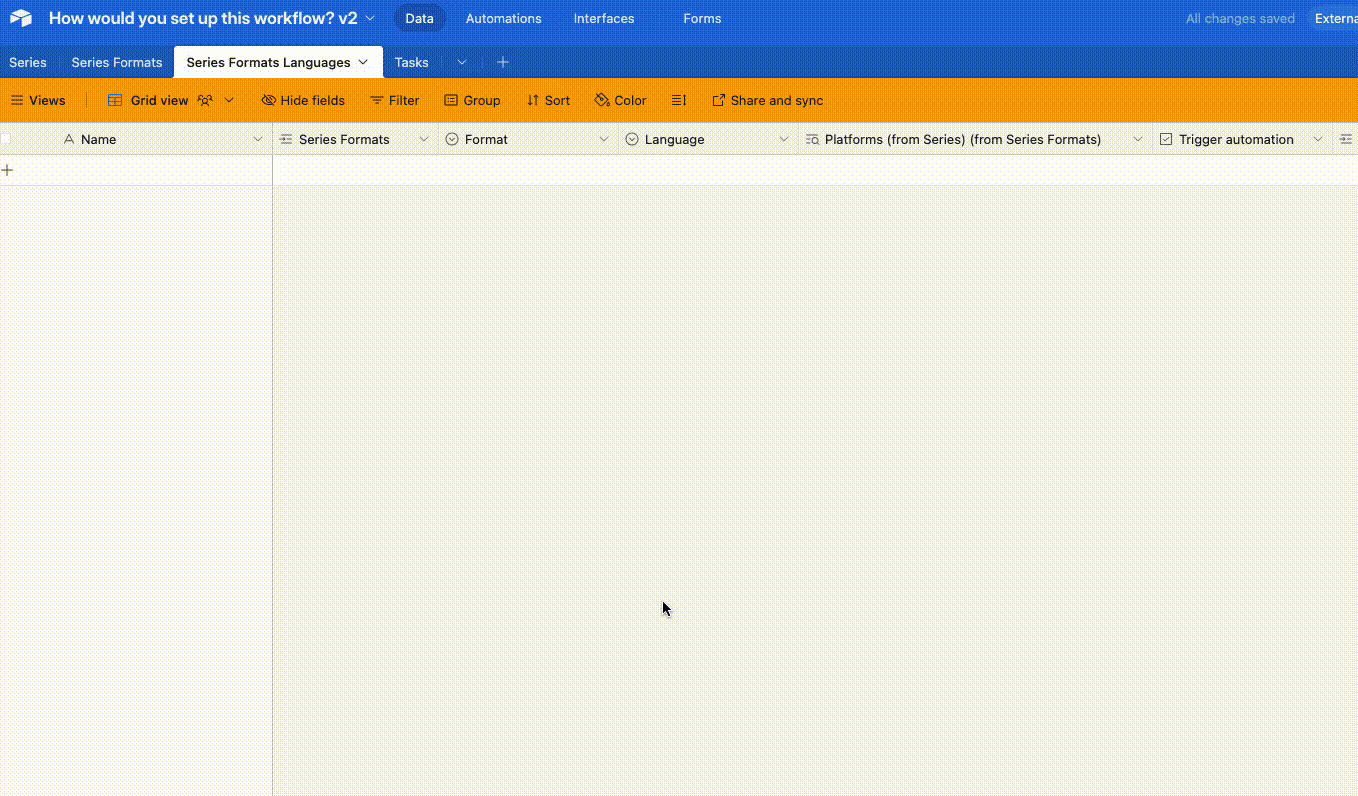The height and width of the screenshot is (796, 1358).
Task: Open the Name column dropdown arrow
Action: (x=258, y=139)
